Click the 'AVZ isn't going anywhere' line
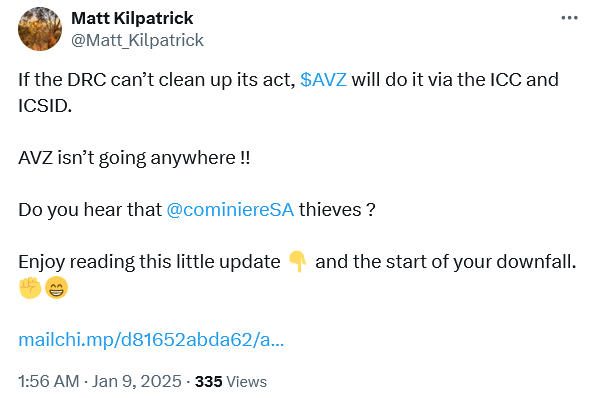Viewport: 598px width, 398px height. click(x=134, y=158)
